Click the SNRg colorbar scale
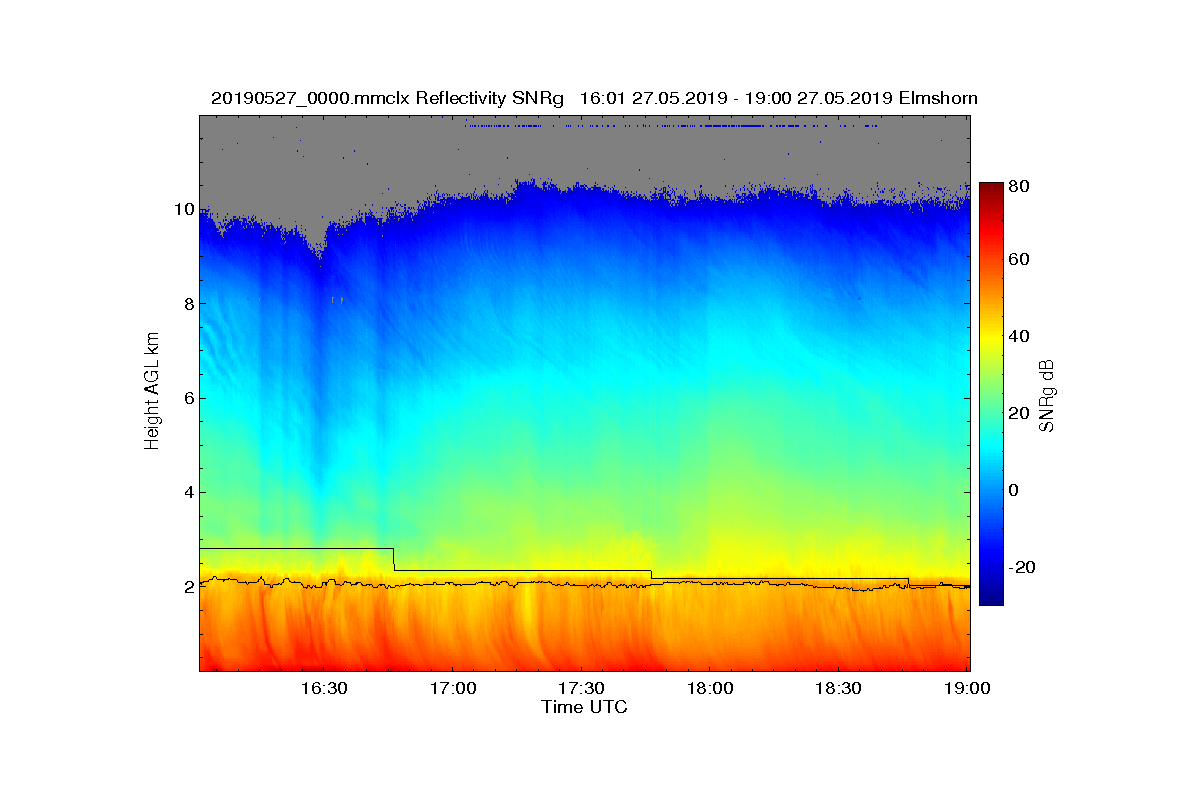The image size is (1200, 800). click(x=991, y=394)
